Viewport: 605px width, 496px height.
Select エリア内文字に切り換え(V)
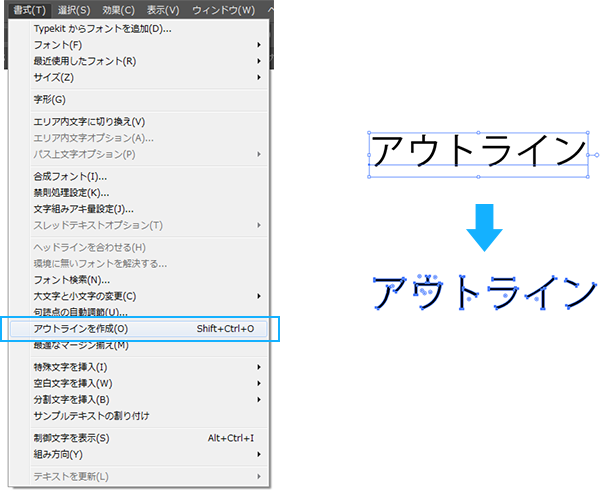(89, 122)
